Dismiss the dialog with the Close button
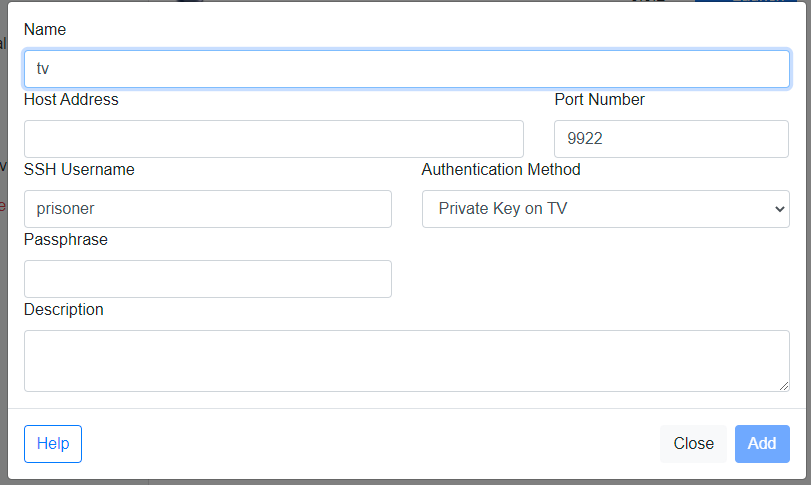Screen dimensions: 811x485 (x=693, y=444)
